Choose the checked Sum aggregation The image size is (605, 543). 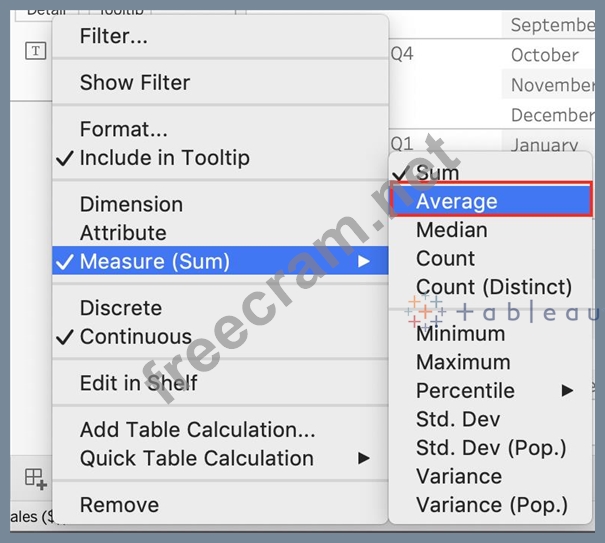(x=437, y=173)
